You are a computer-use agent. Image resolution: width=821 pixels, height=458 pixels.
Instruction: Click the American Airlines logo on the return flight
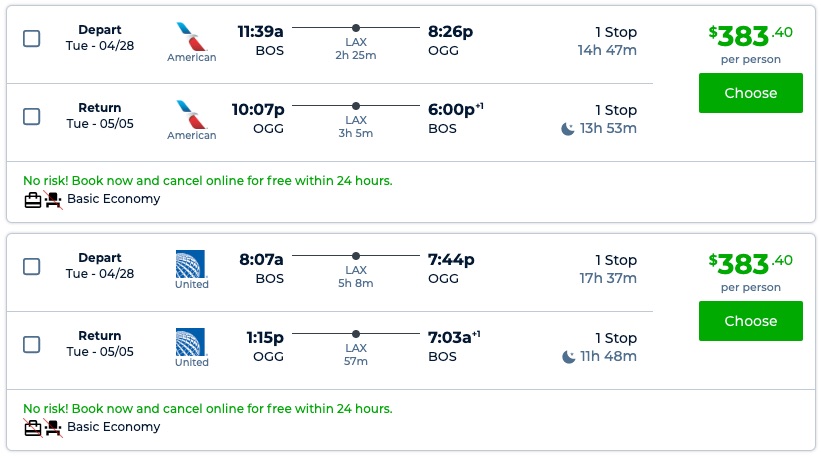[x=191, y=115]
